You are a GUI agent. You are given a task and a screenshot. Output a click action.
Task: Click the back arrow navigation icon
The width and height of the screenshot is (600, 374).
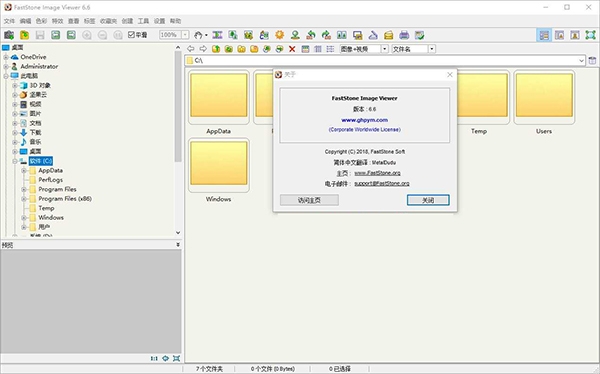[x=191, y=49]
